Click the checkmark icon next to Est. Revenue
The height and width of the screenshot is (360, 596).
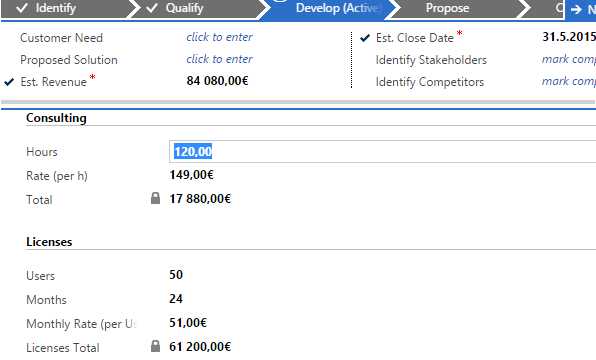(x=9, y=82)
